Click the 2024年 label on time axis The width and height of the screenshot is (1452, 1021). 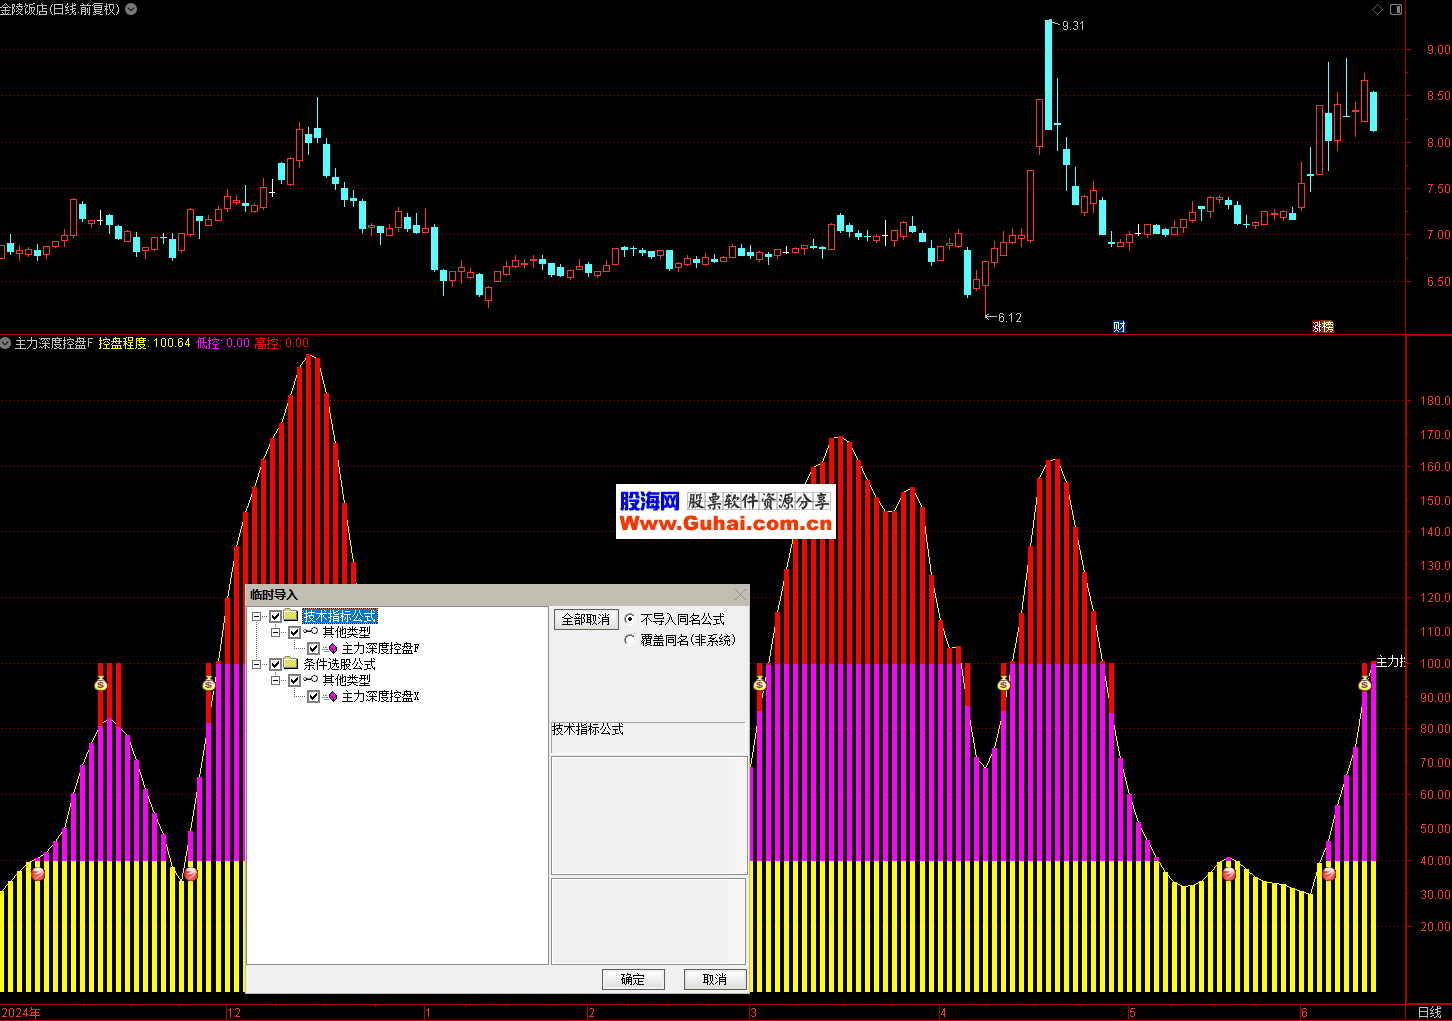(x=21, y=1013)
